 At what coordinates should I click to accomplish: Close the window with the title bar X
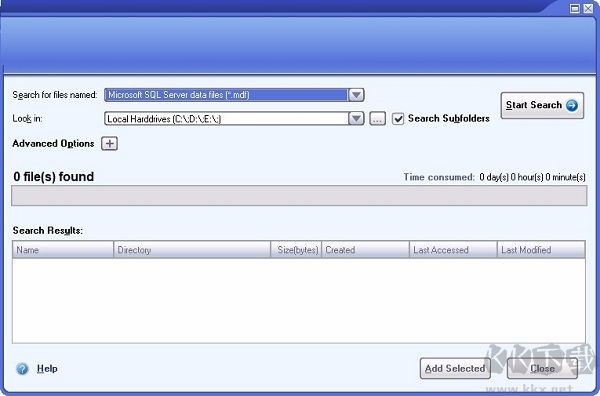pos(588,8)
